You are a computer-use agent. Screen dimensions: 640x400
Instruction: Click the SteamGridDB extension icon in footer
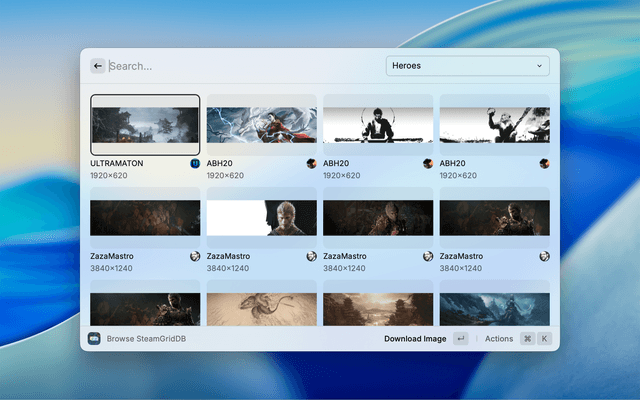[94, 339]
